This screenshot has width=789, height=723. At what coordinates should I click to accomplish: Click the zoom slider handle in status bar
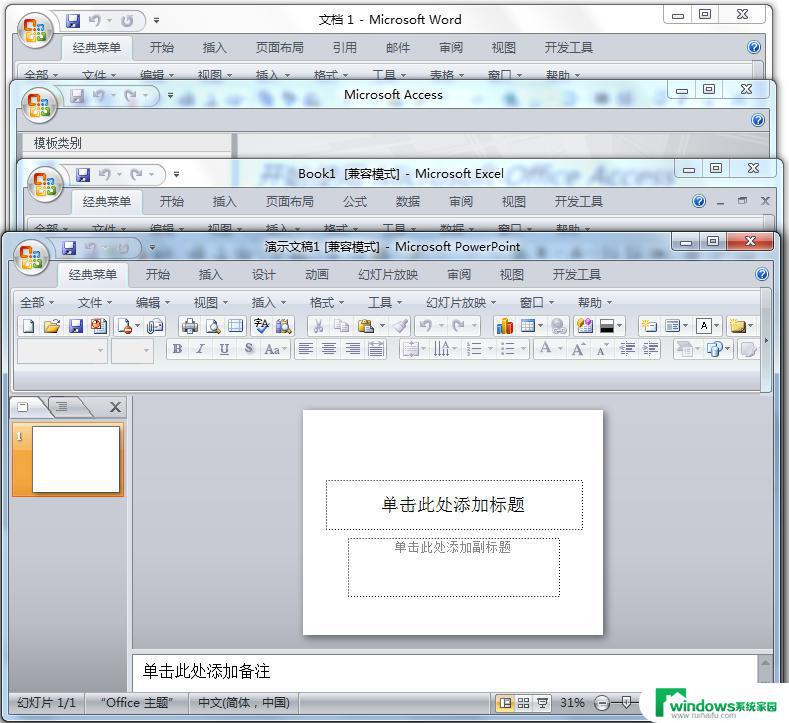tap(626, 702)
